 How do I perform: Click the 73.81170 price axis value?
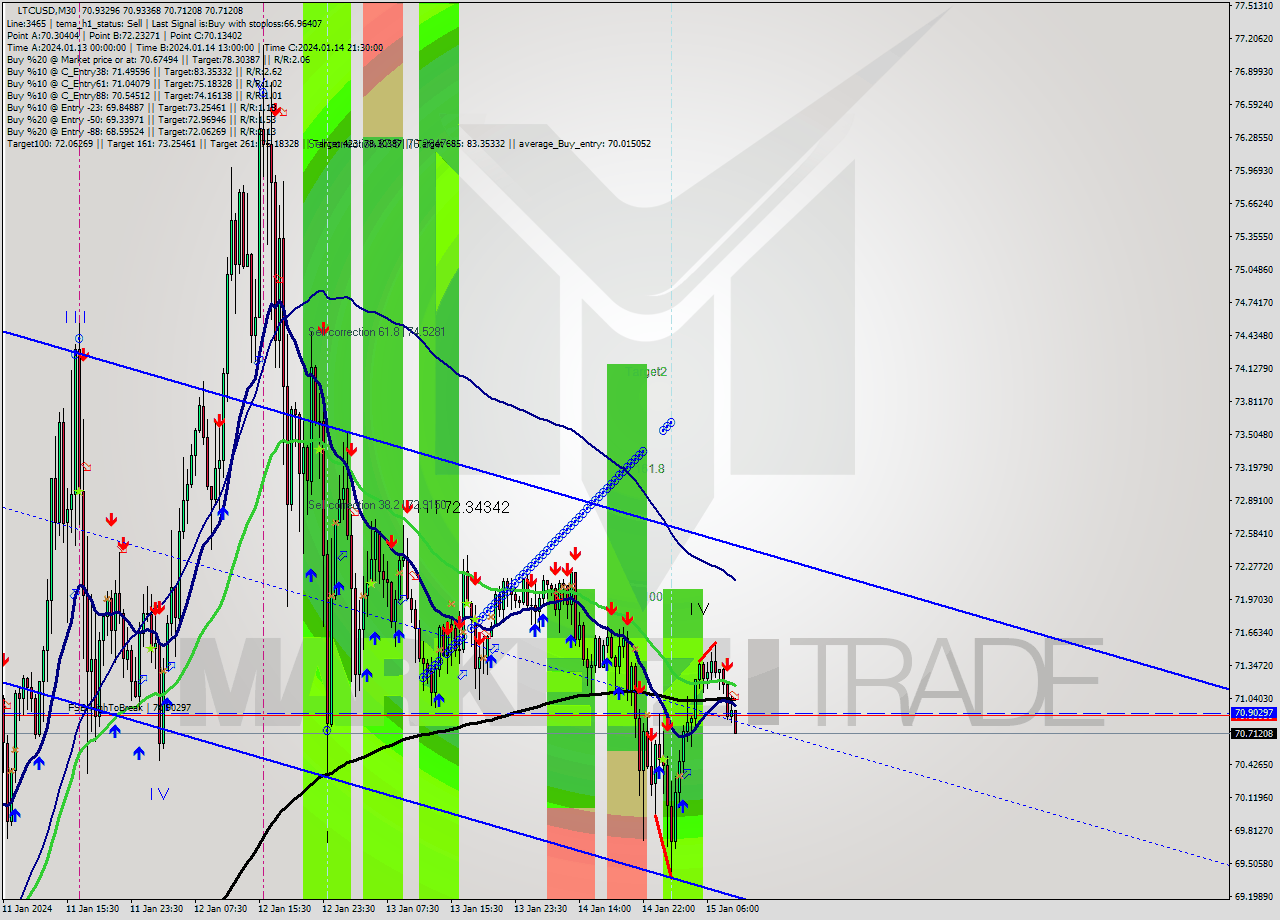point(1254,402)
